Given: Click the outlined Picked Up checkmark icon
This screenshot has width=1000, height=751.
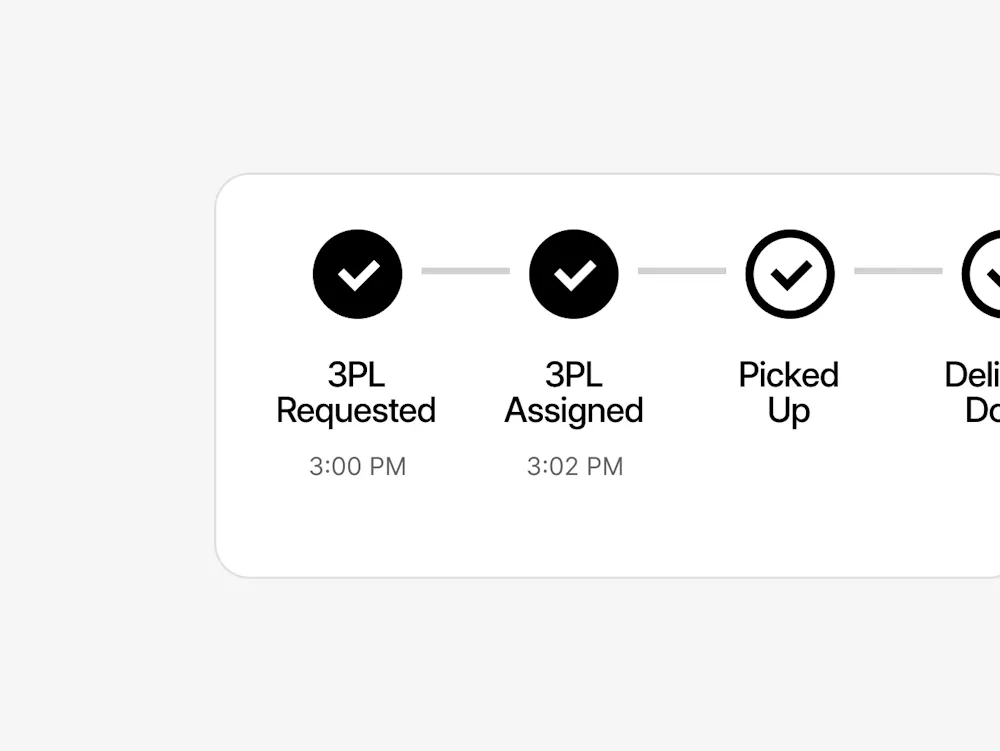Looking at the screenshot, I should pos(790,274).
